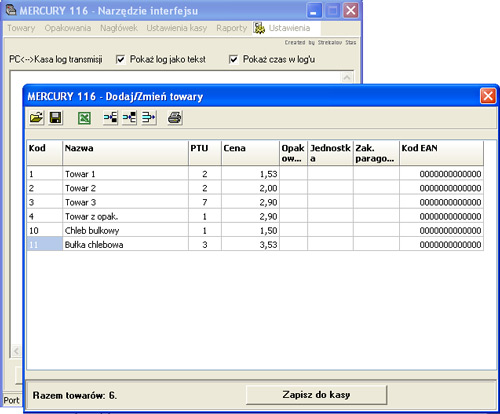The width and height of the screenshot is (500, 414).
Task: Open the Nagłówek menu
Action: (119, 28)
